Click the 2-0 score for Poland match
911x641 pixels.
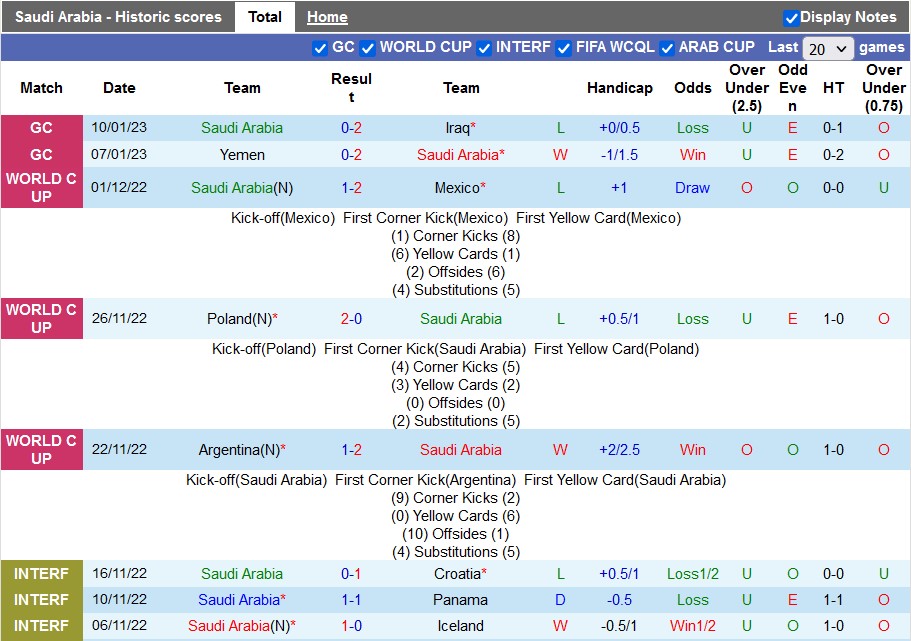(x=351, y=319)
